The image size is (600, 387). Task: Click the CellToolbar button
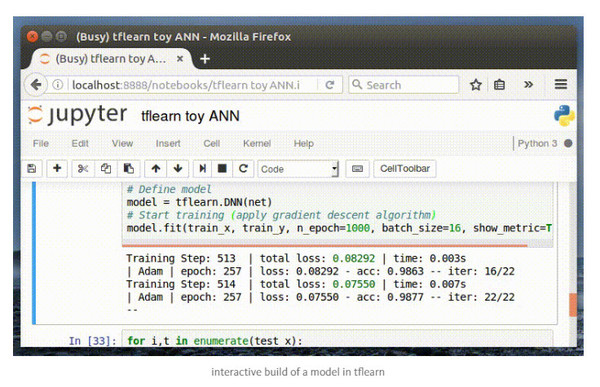(405, 168)
